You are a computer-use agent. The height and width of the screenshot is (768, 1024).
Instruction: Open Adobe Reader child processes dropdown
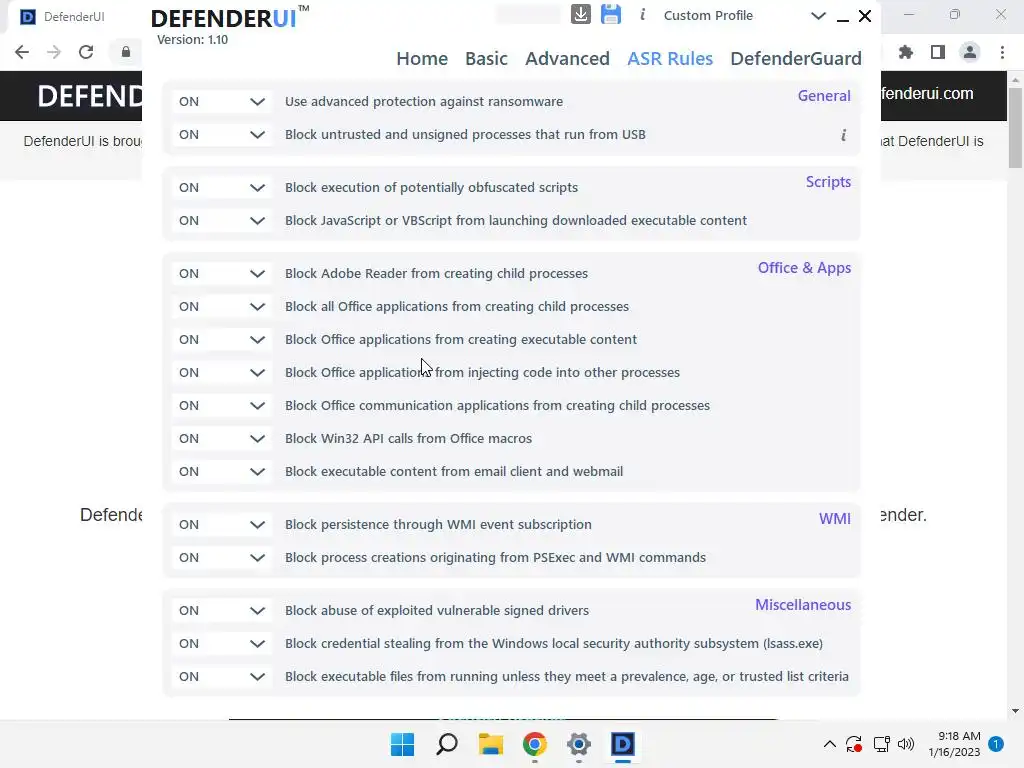tap(221, 274)
